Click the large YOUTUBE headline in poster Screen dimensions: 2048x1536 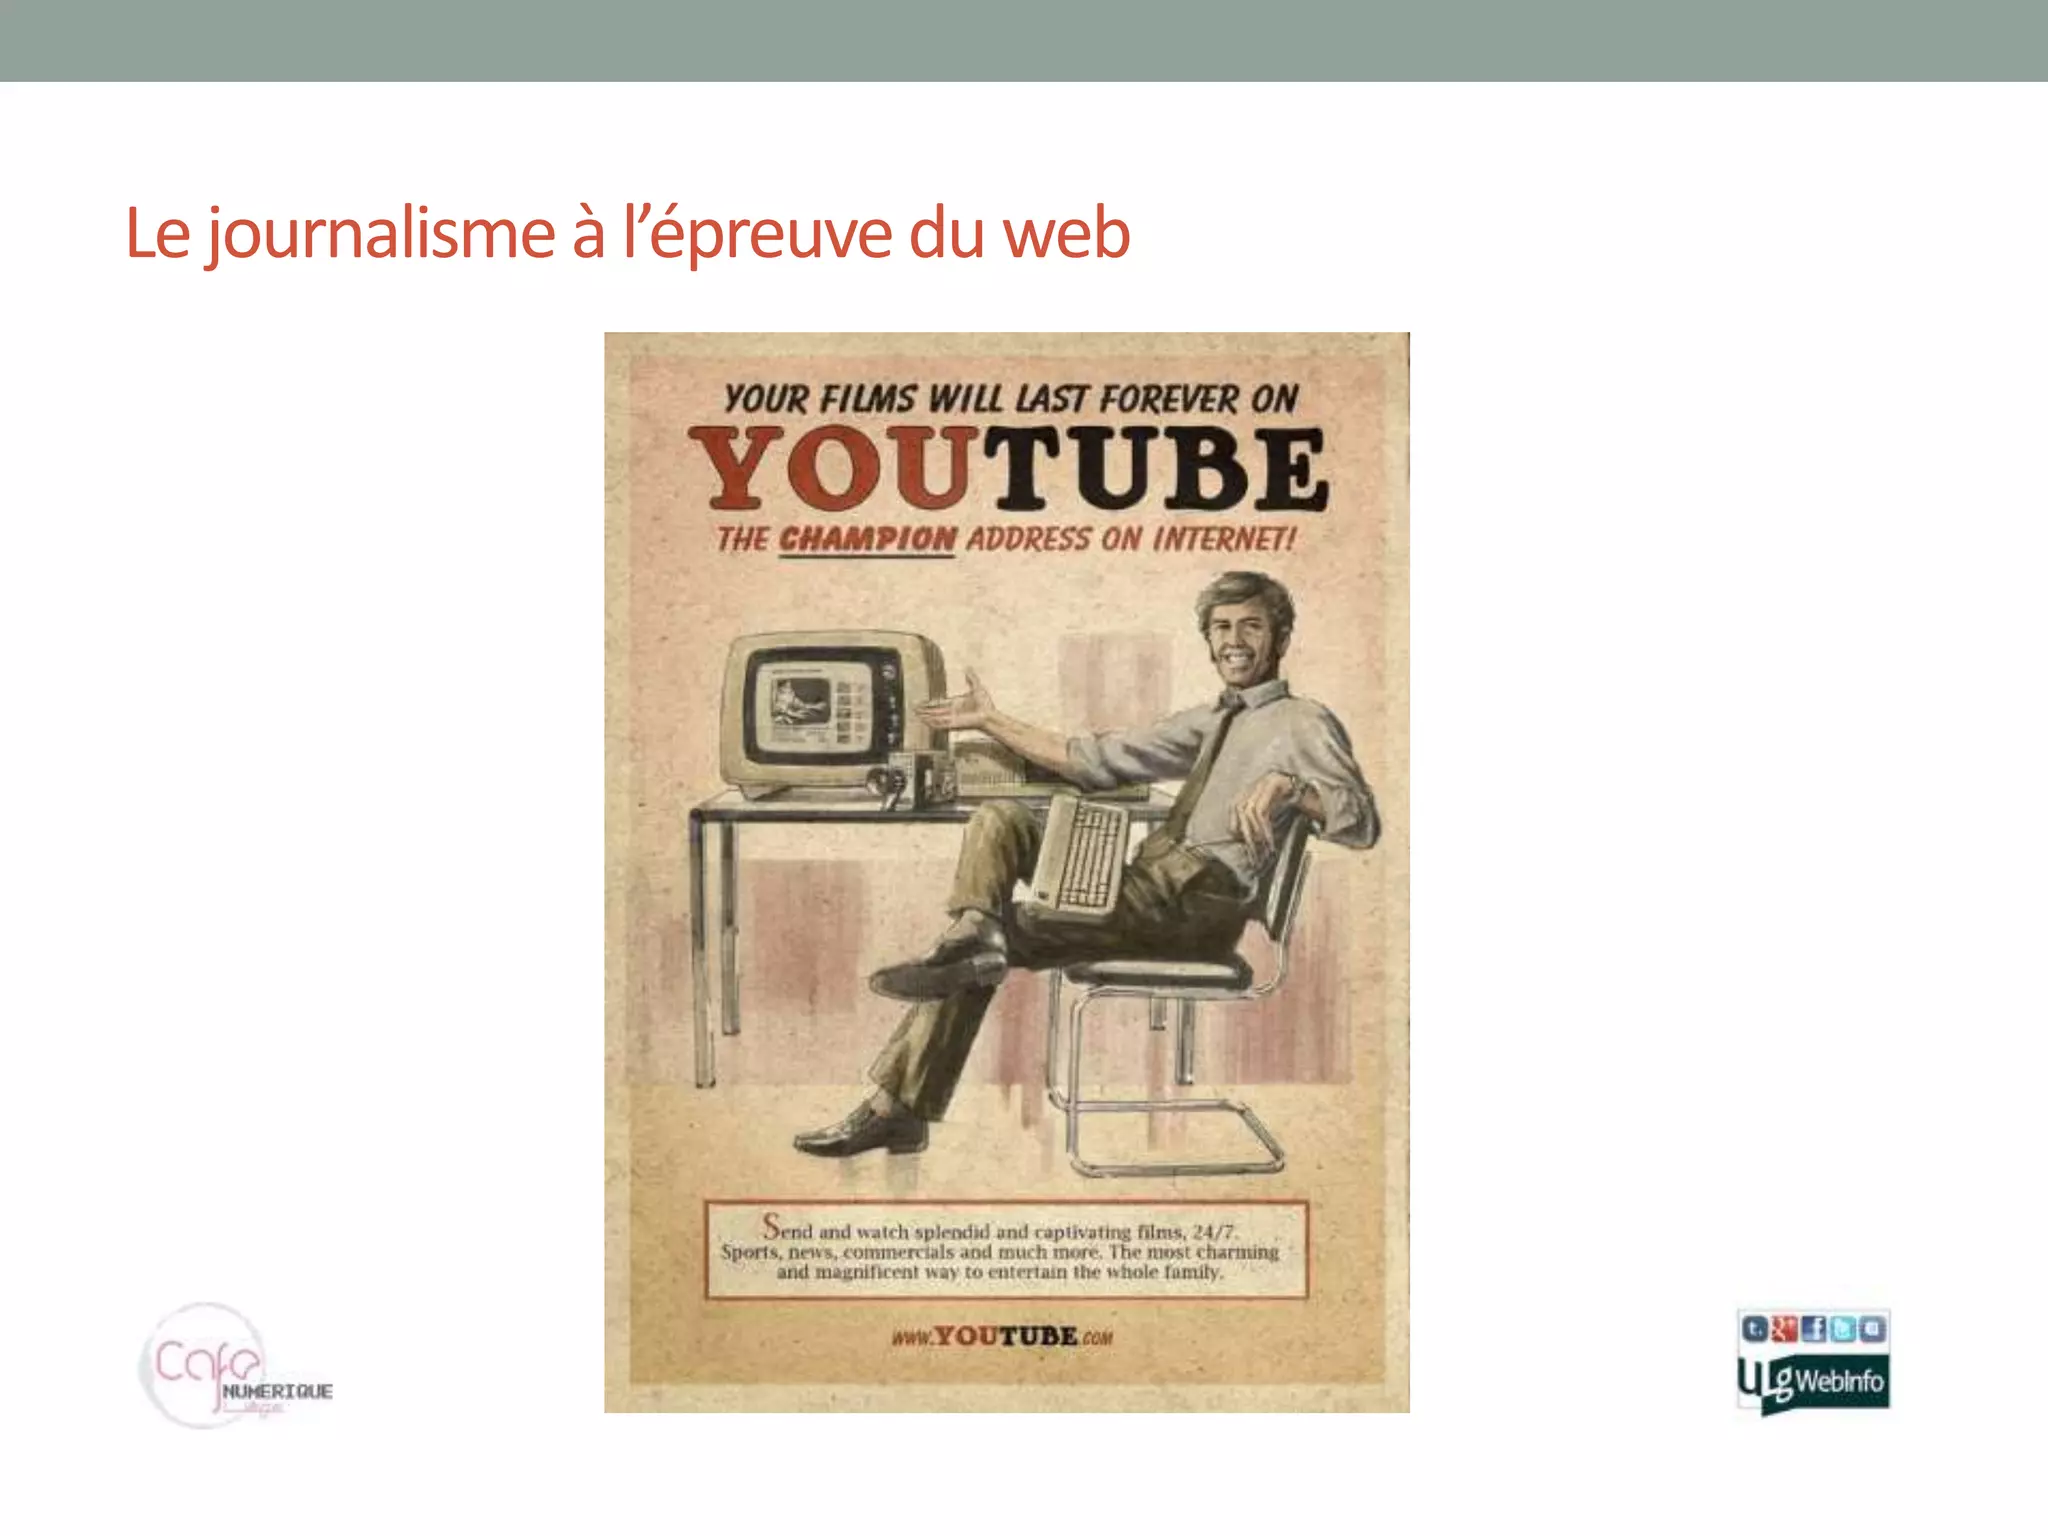pyautogui.click(x=1008, y=468)
